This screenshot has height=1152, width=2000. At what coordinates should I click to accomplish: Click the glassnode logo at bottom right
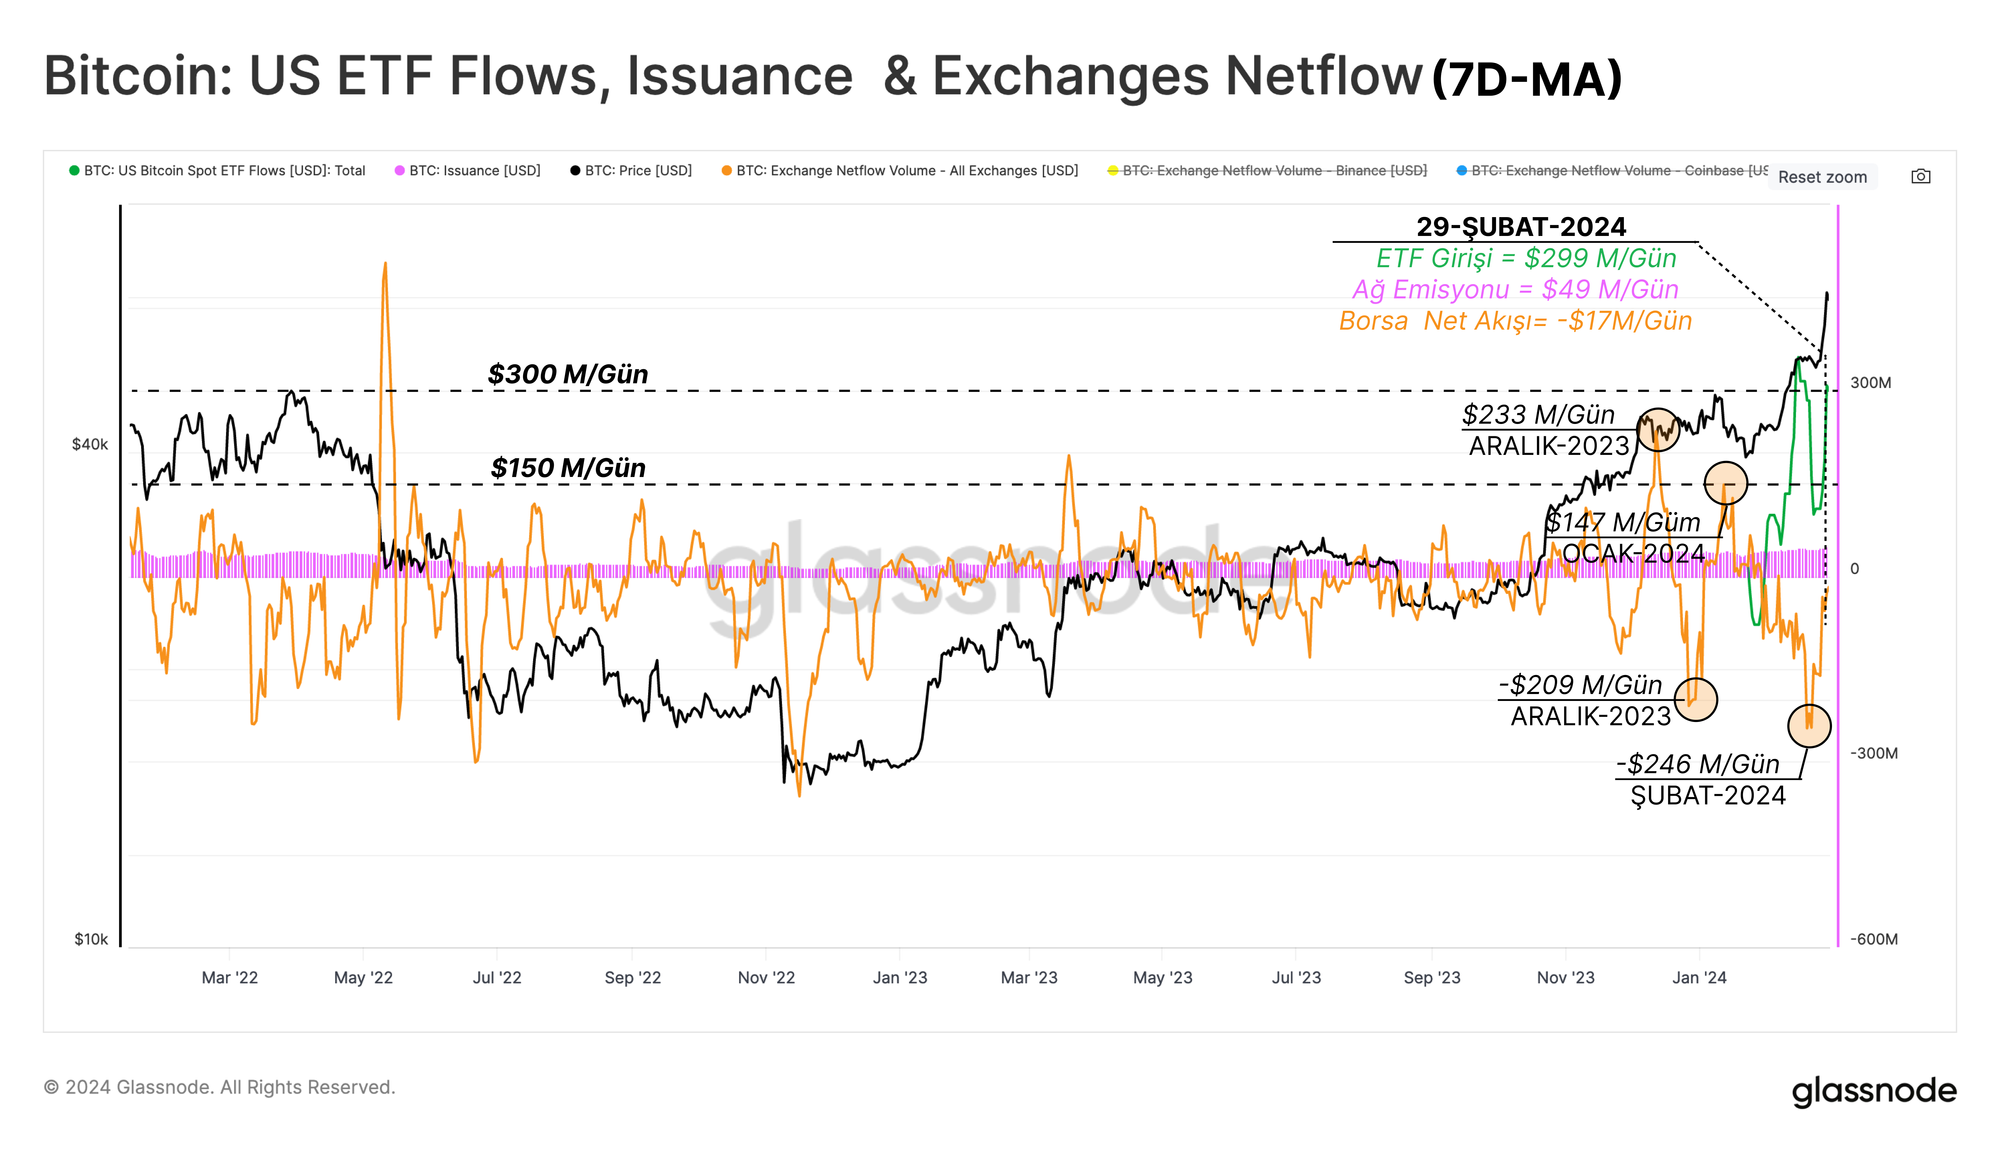pyautogui.click(x=1873, y=1091)
